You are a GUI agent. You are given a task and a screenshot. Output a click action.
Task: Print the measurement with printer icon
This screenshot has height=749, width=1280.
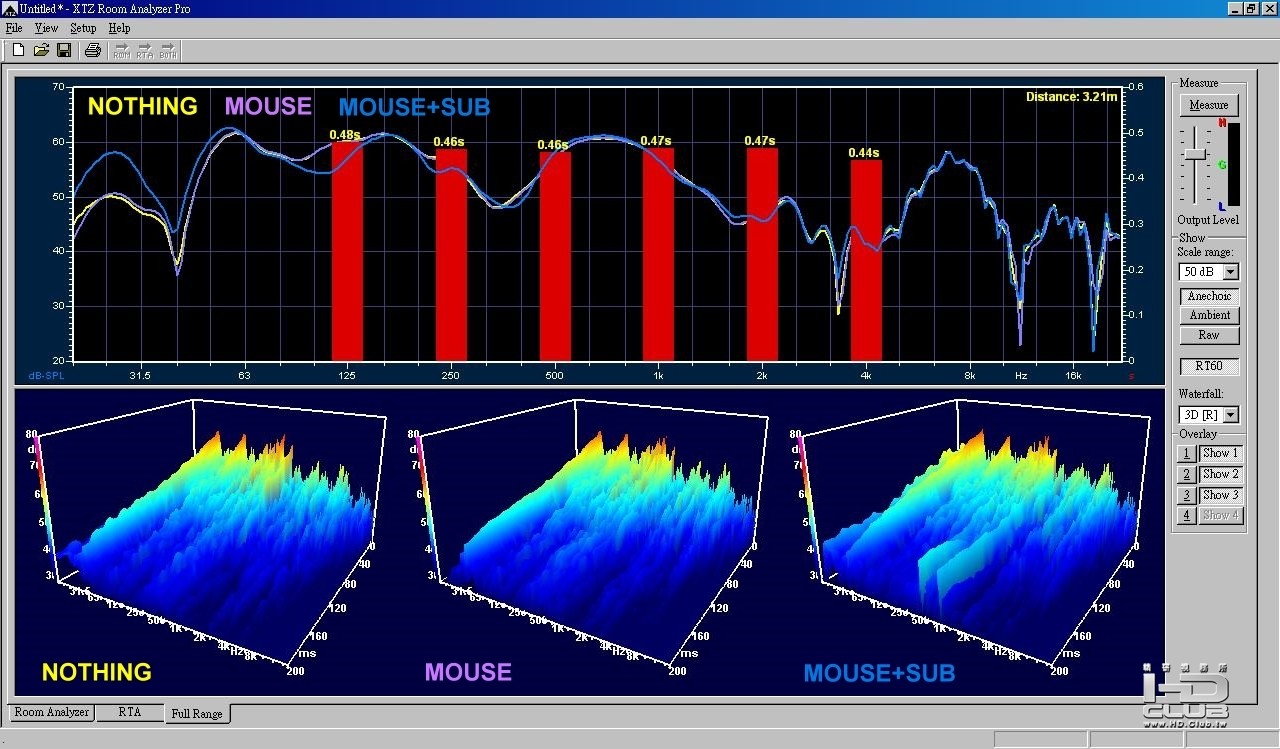[93, 50]
